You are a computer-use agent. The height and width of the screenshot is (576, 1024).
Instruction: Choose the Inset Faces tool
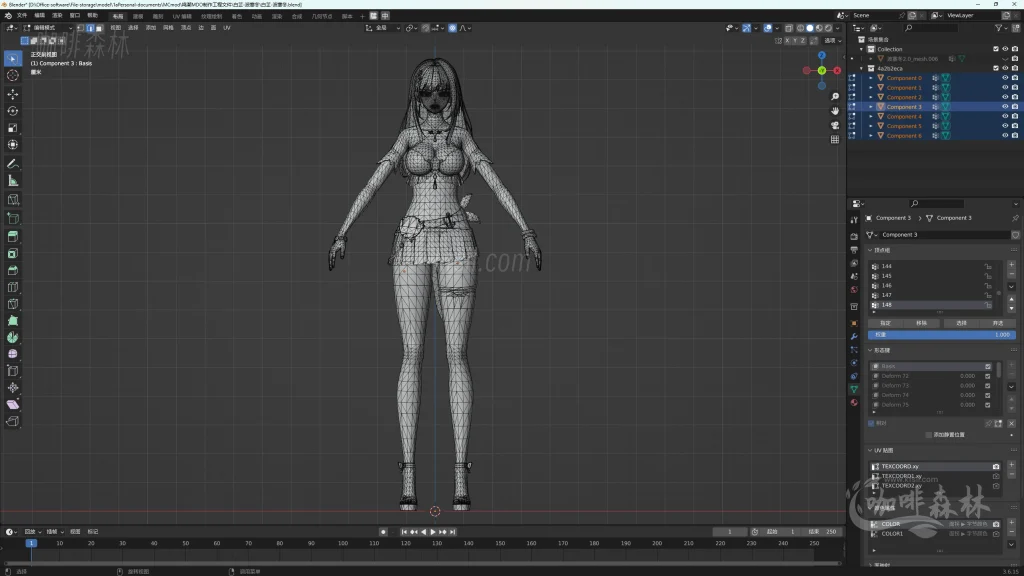pos(12,253)
